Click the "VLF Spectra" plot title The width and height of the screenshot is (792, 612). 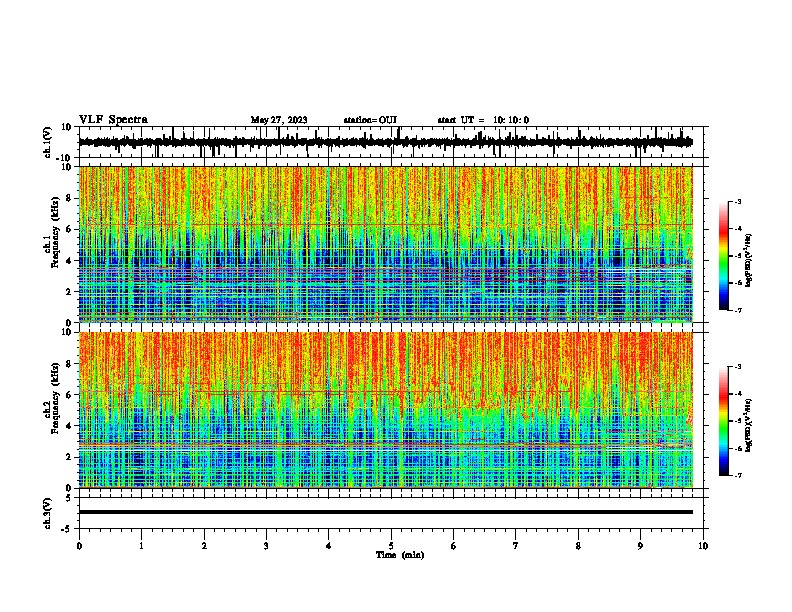point(113,120)
